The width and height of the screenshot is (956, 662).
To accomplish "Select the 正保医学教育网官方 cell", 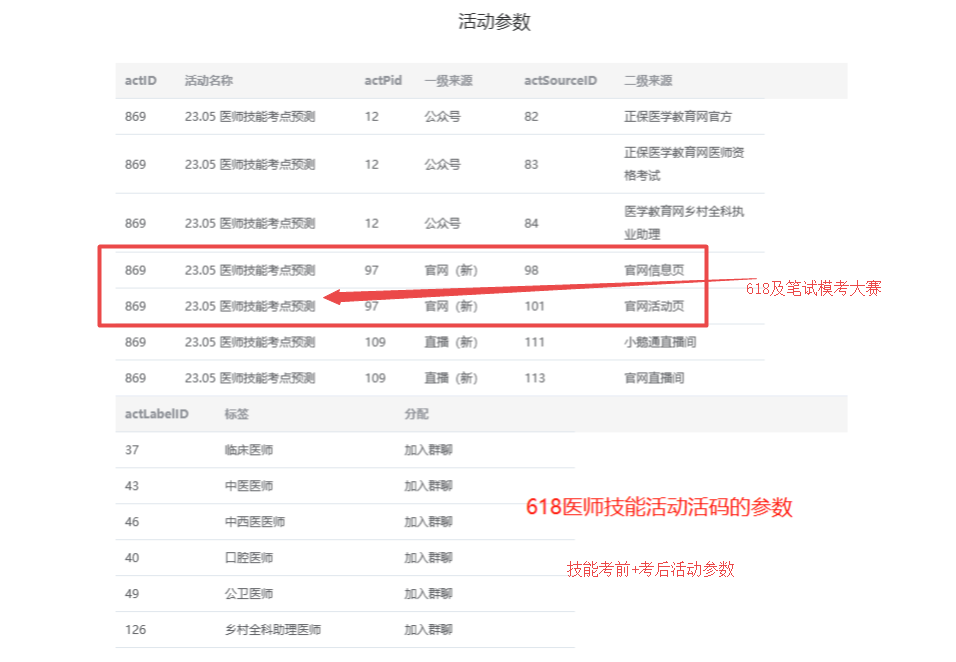I will 678,116.
